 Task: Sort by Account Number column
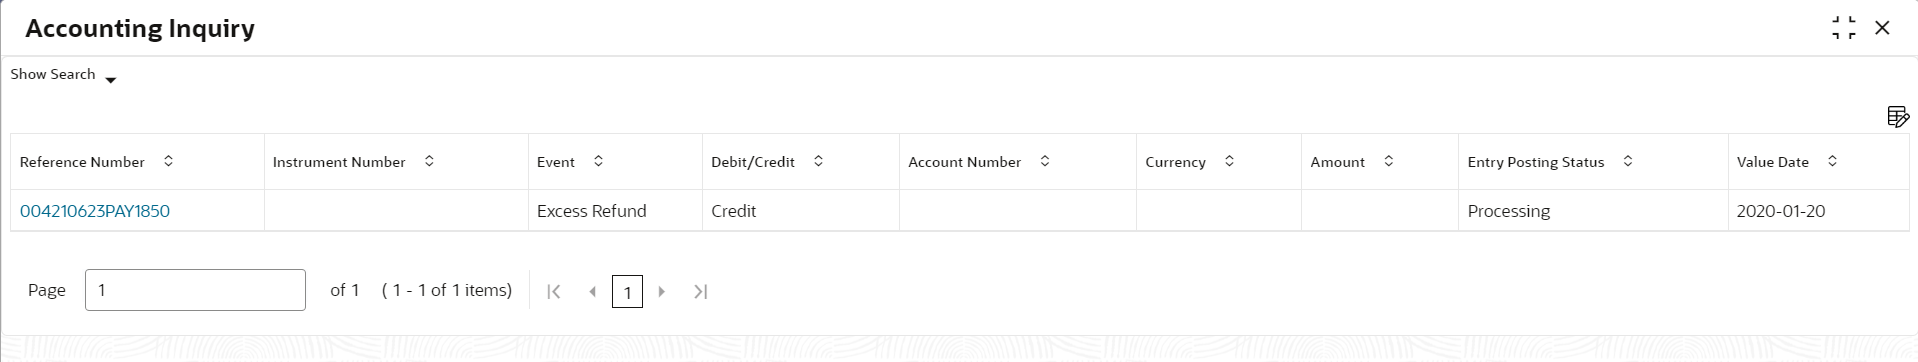click(x=1045, y=161)
